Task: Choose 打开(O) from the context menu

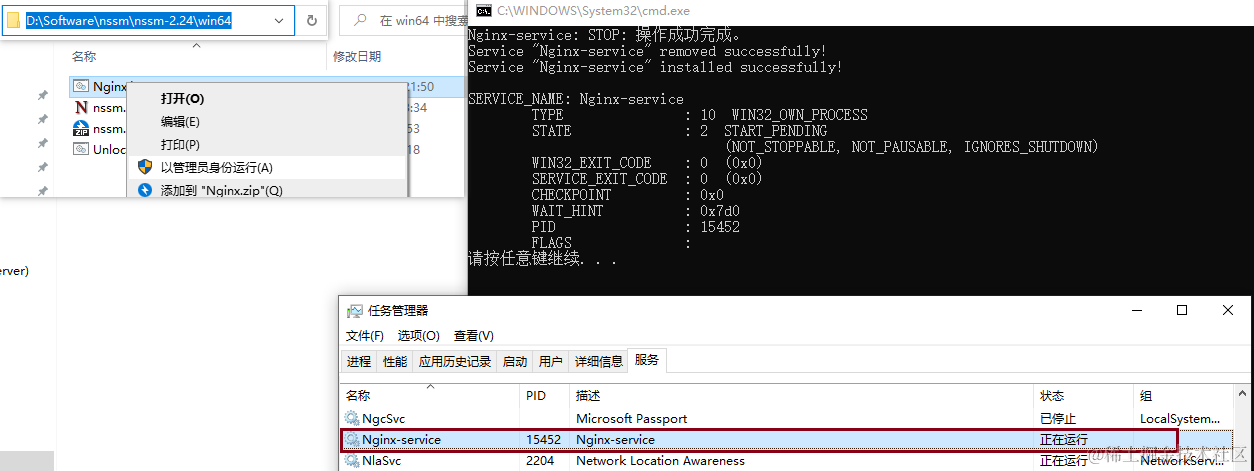Action: coord(182,99)
